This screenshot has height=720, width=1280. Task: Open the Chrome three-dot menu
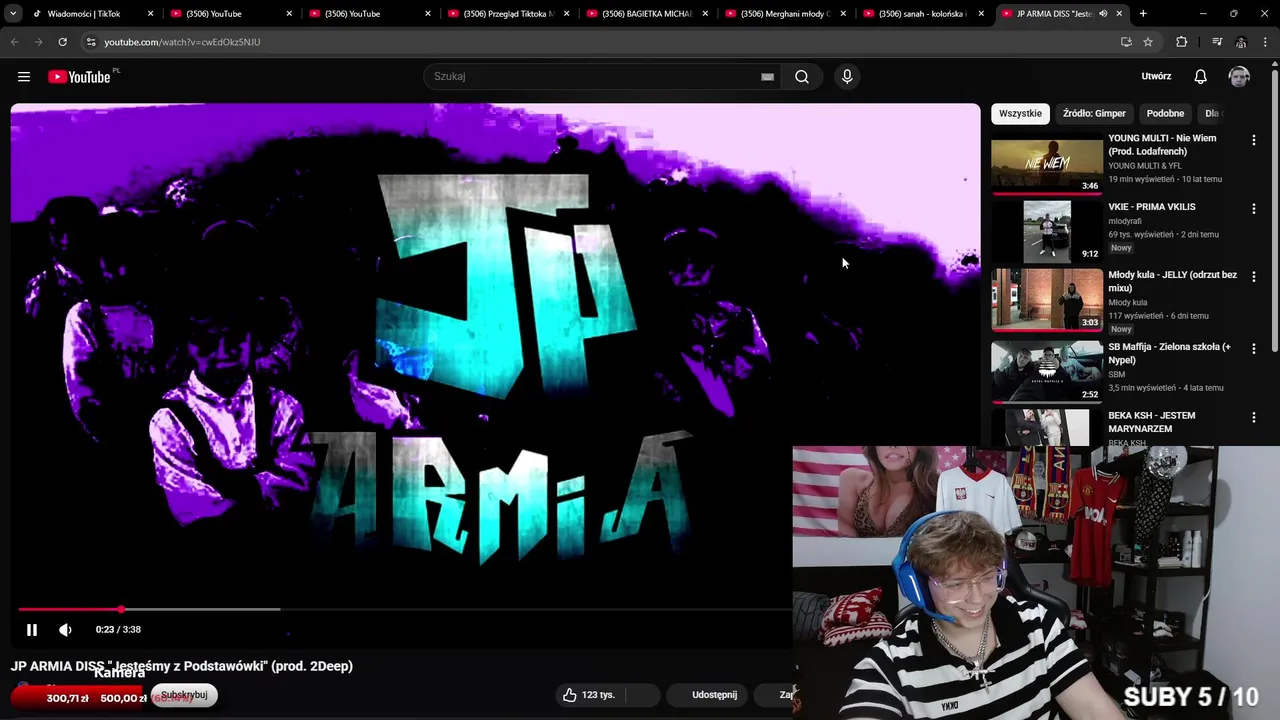1265,42
